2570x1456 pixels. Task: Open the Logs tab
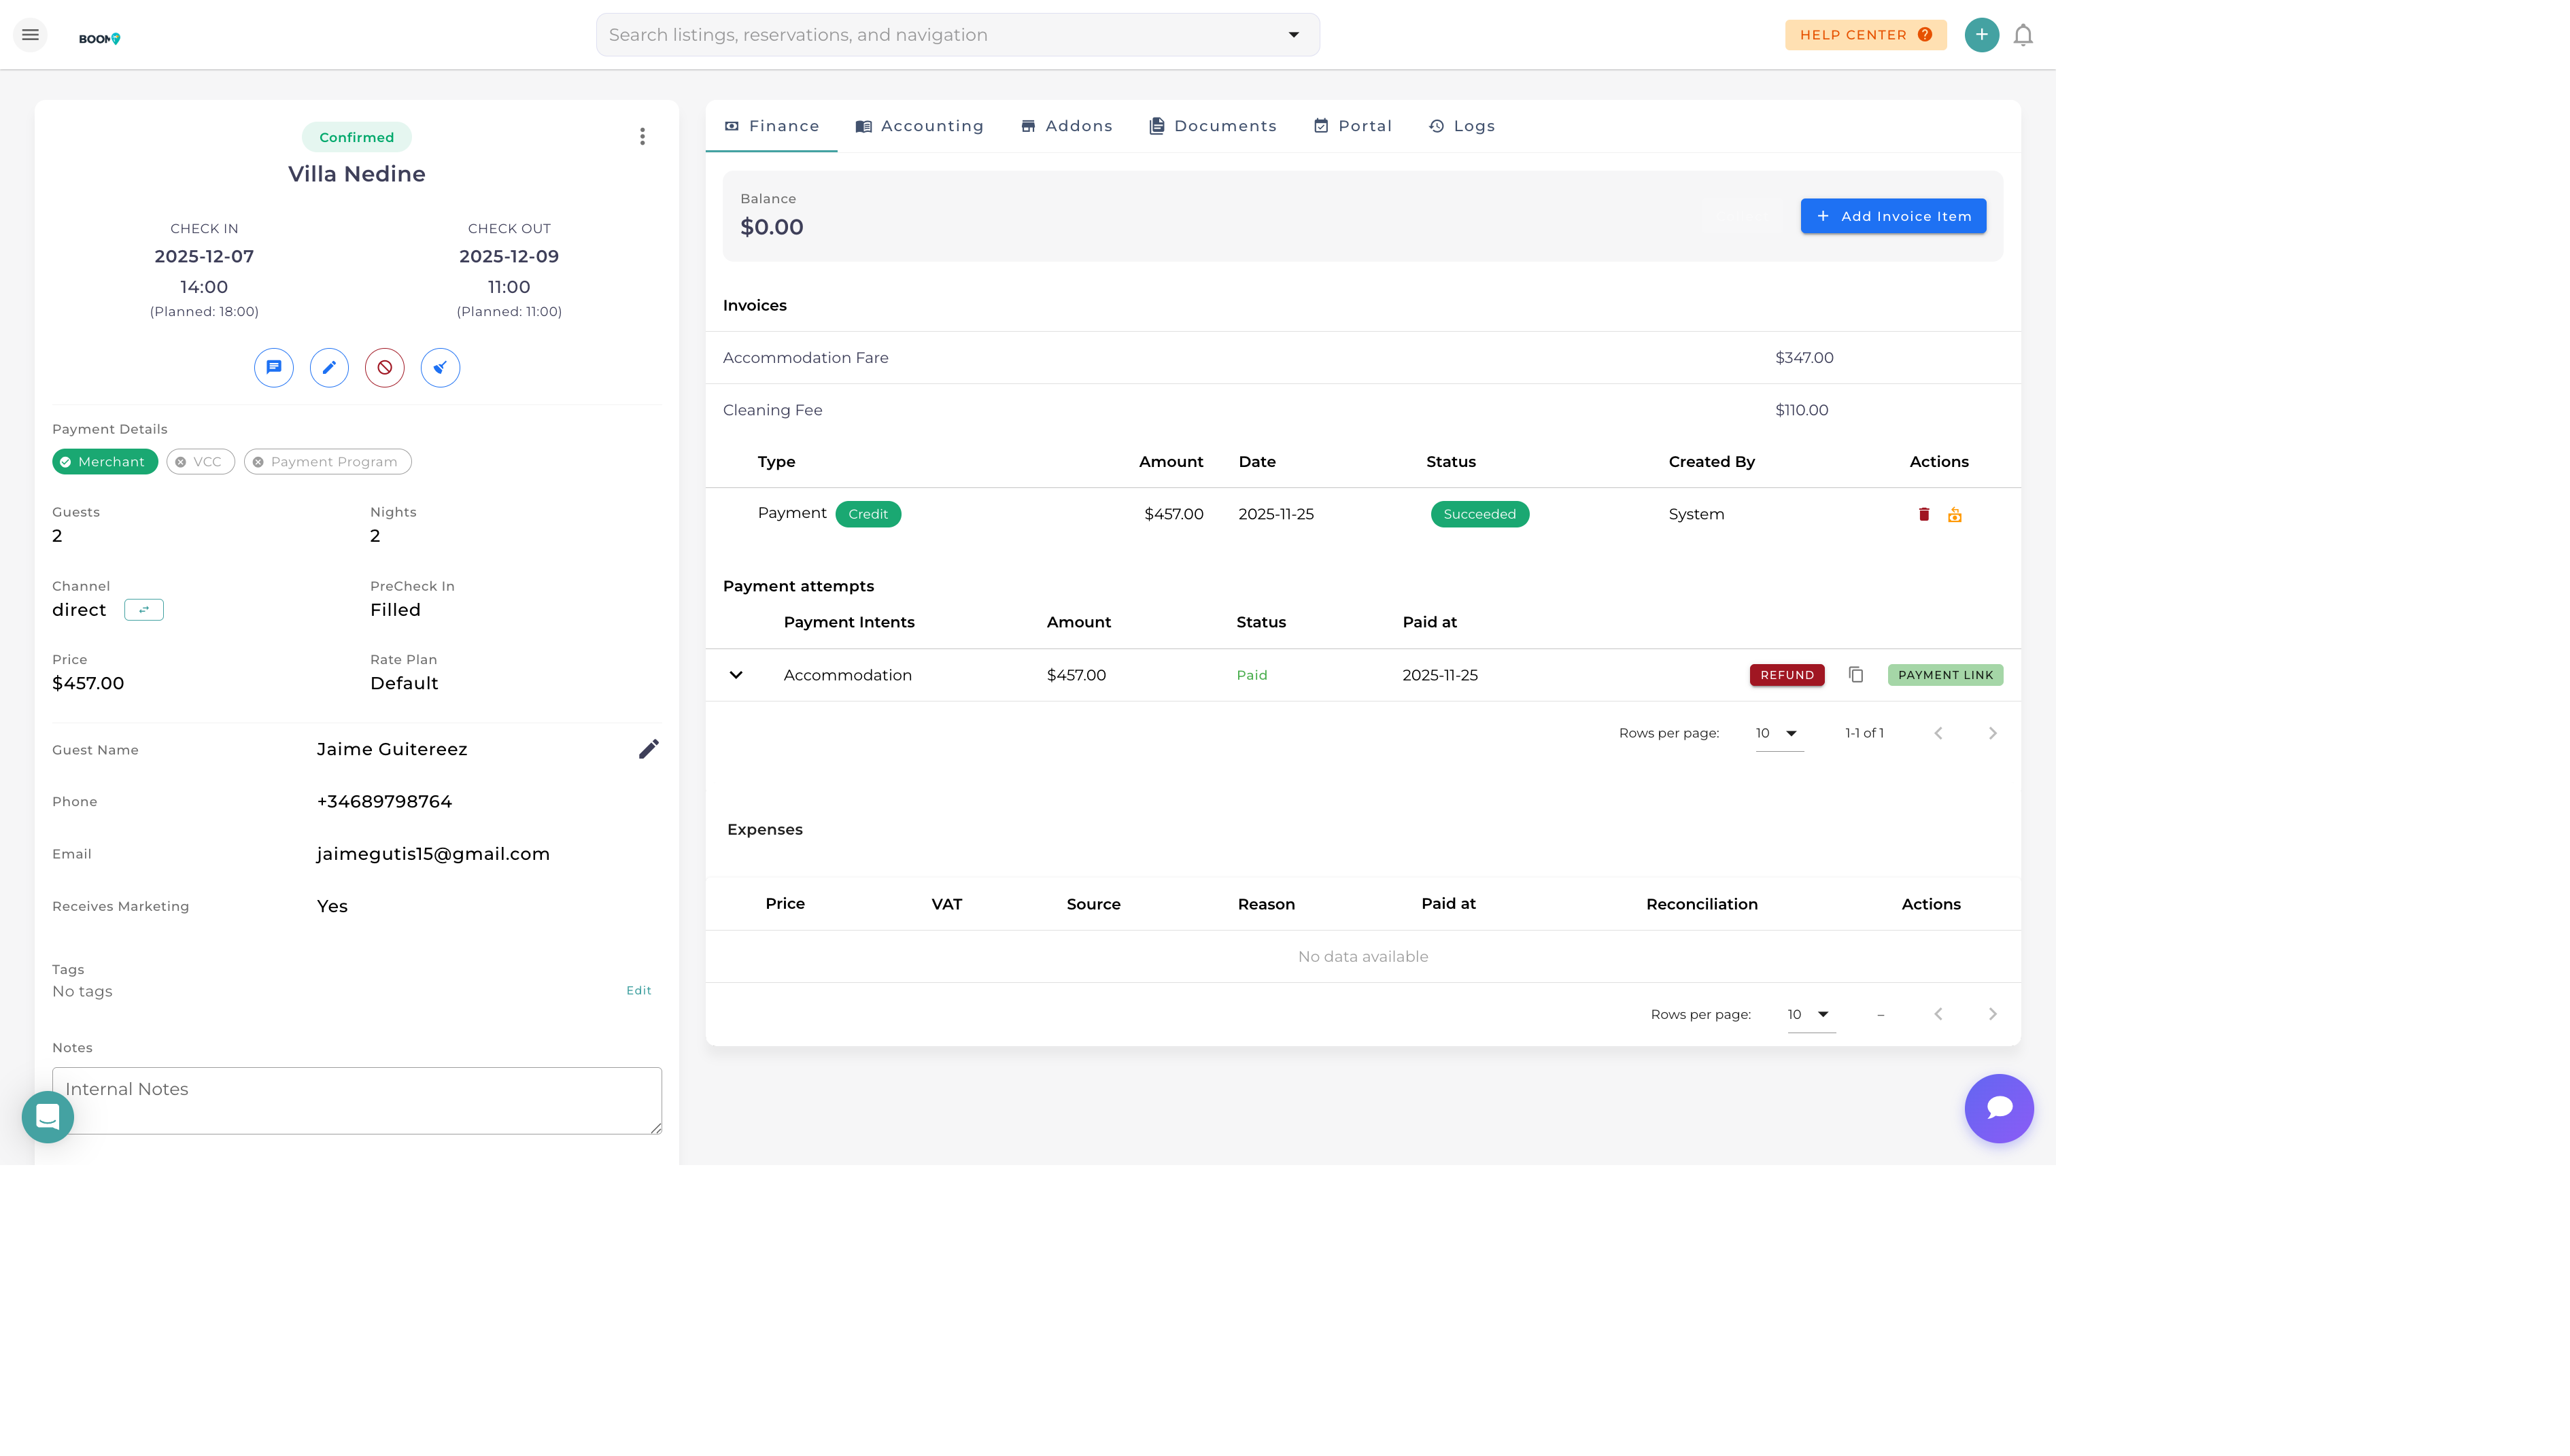coord(1461,126)
